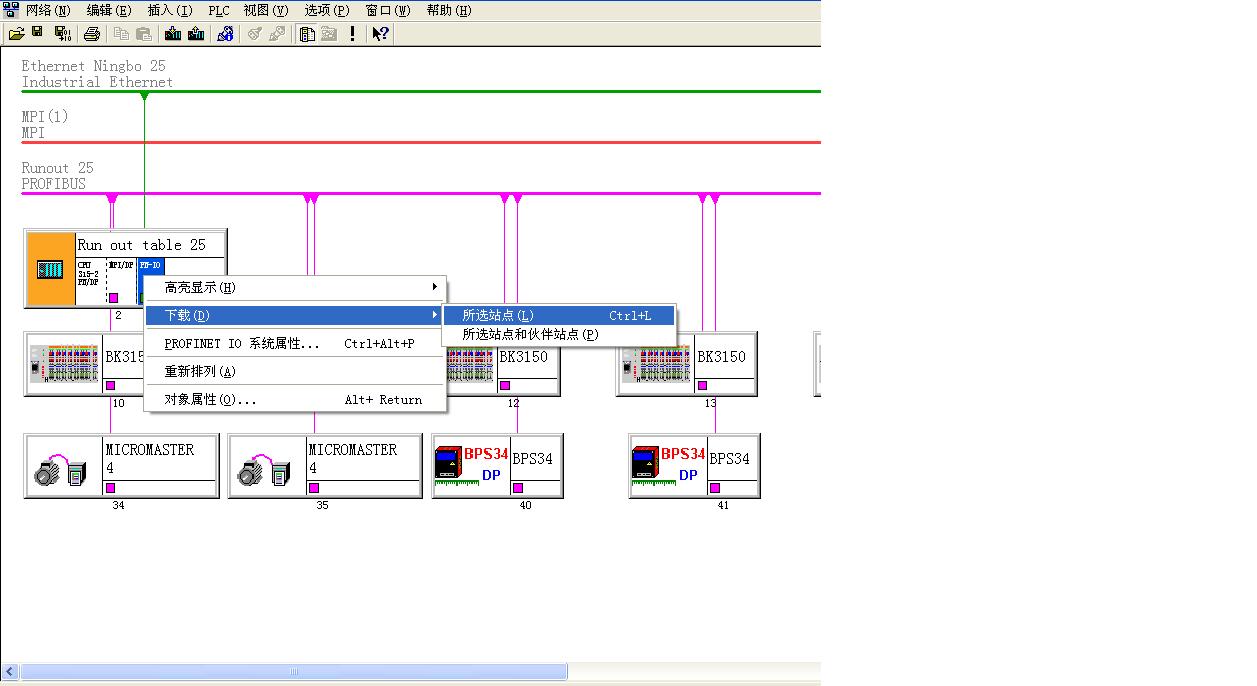Select the BPS34 label at address 40
The height and width of the screenshot is (686, 1257).
click(x=533, y=459)
